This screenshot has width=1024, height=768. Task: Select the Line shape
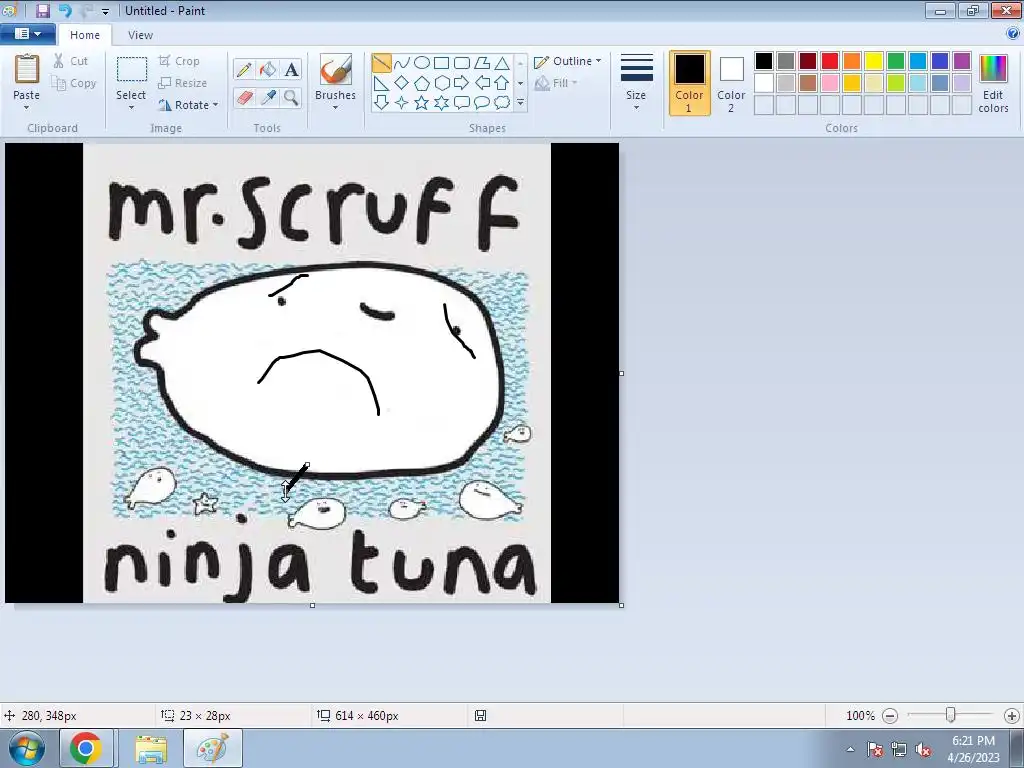(x=381, y=63)
